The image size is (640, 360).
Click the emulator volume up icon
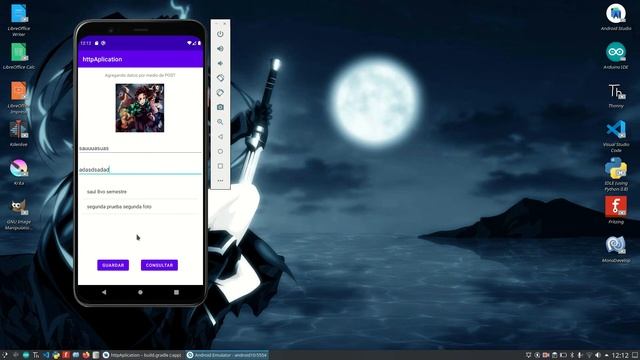(220, 49)
